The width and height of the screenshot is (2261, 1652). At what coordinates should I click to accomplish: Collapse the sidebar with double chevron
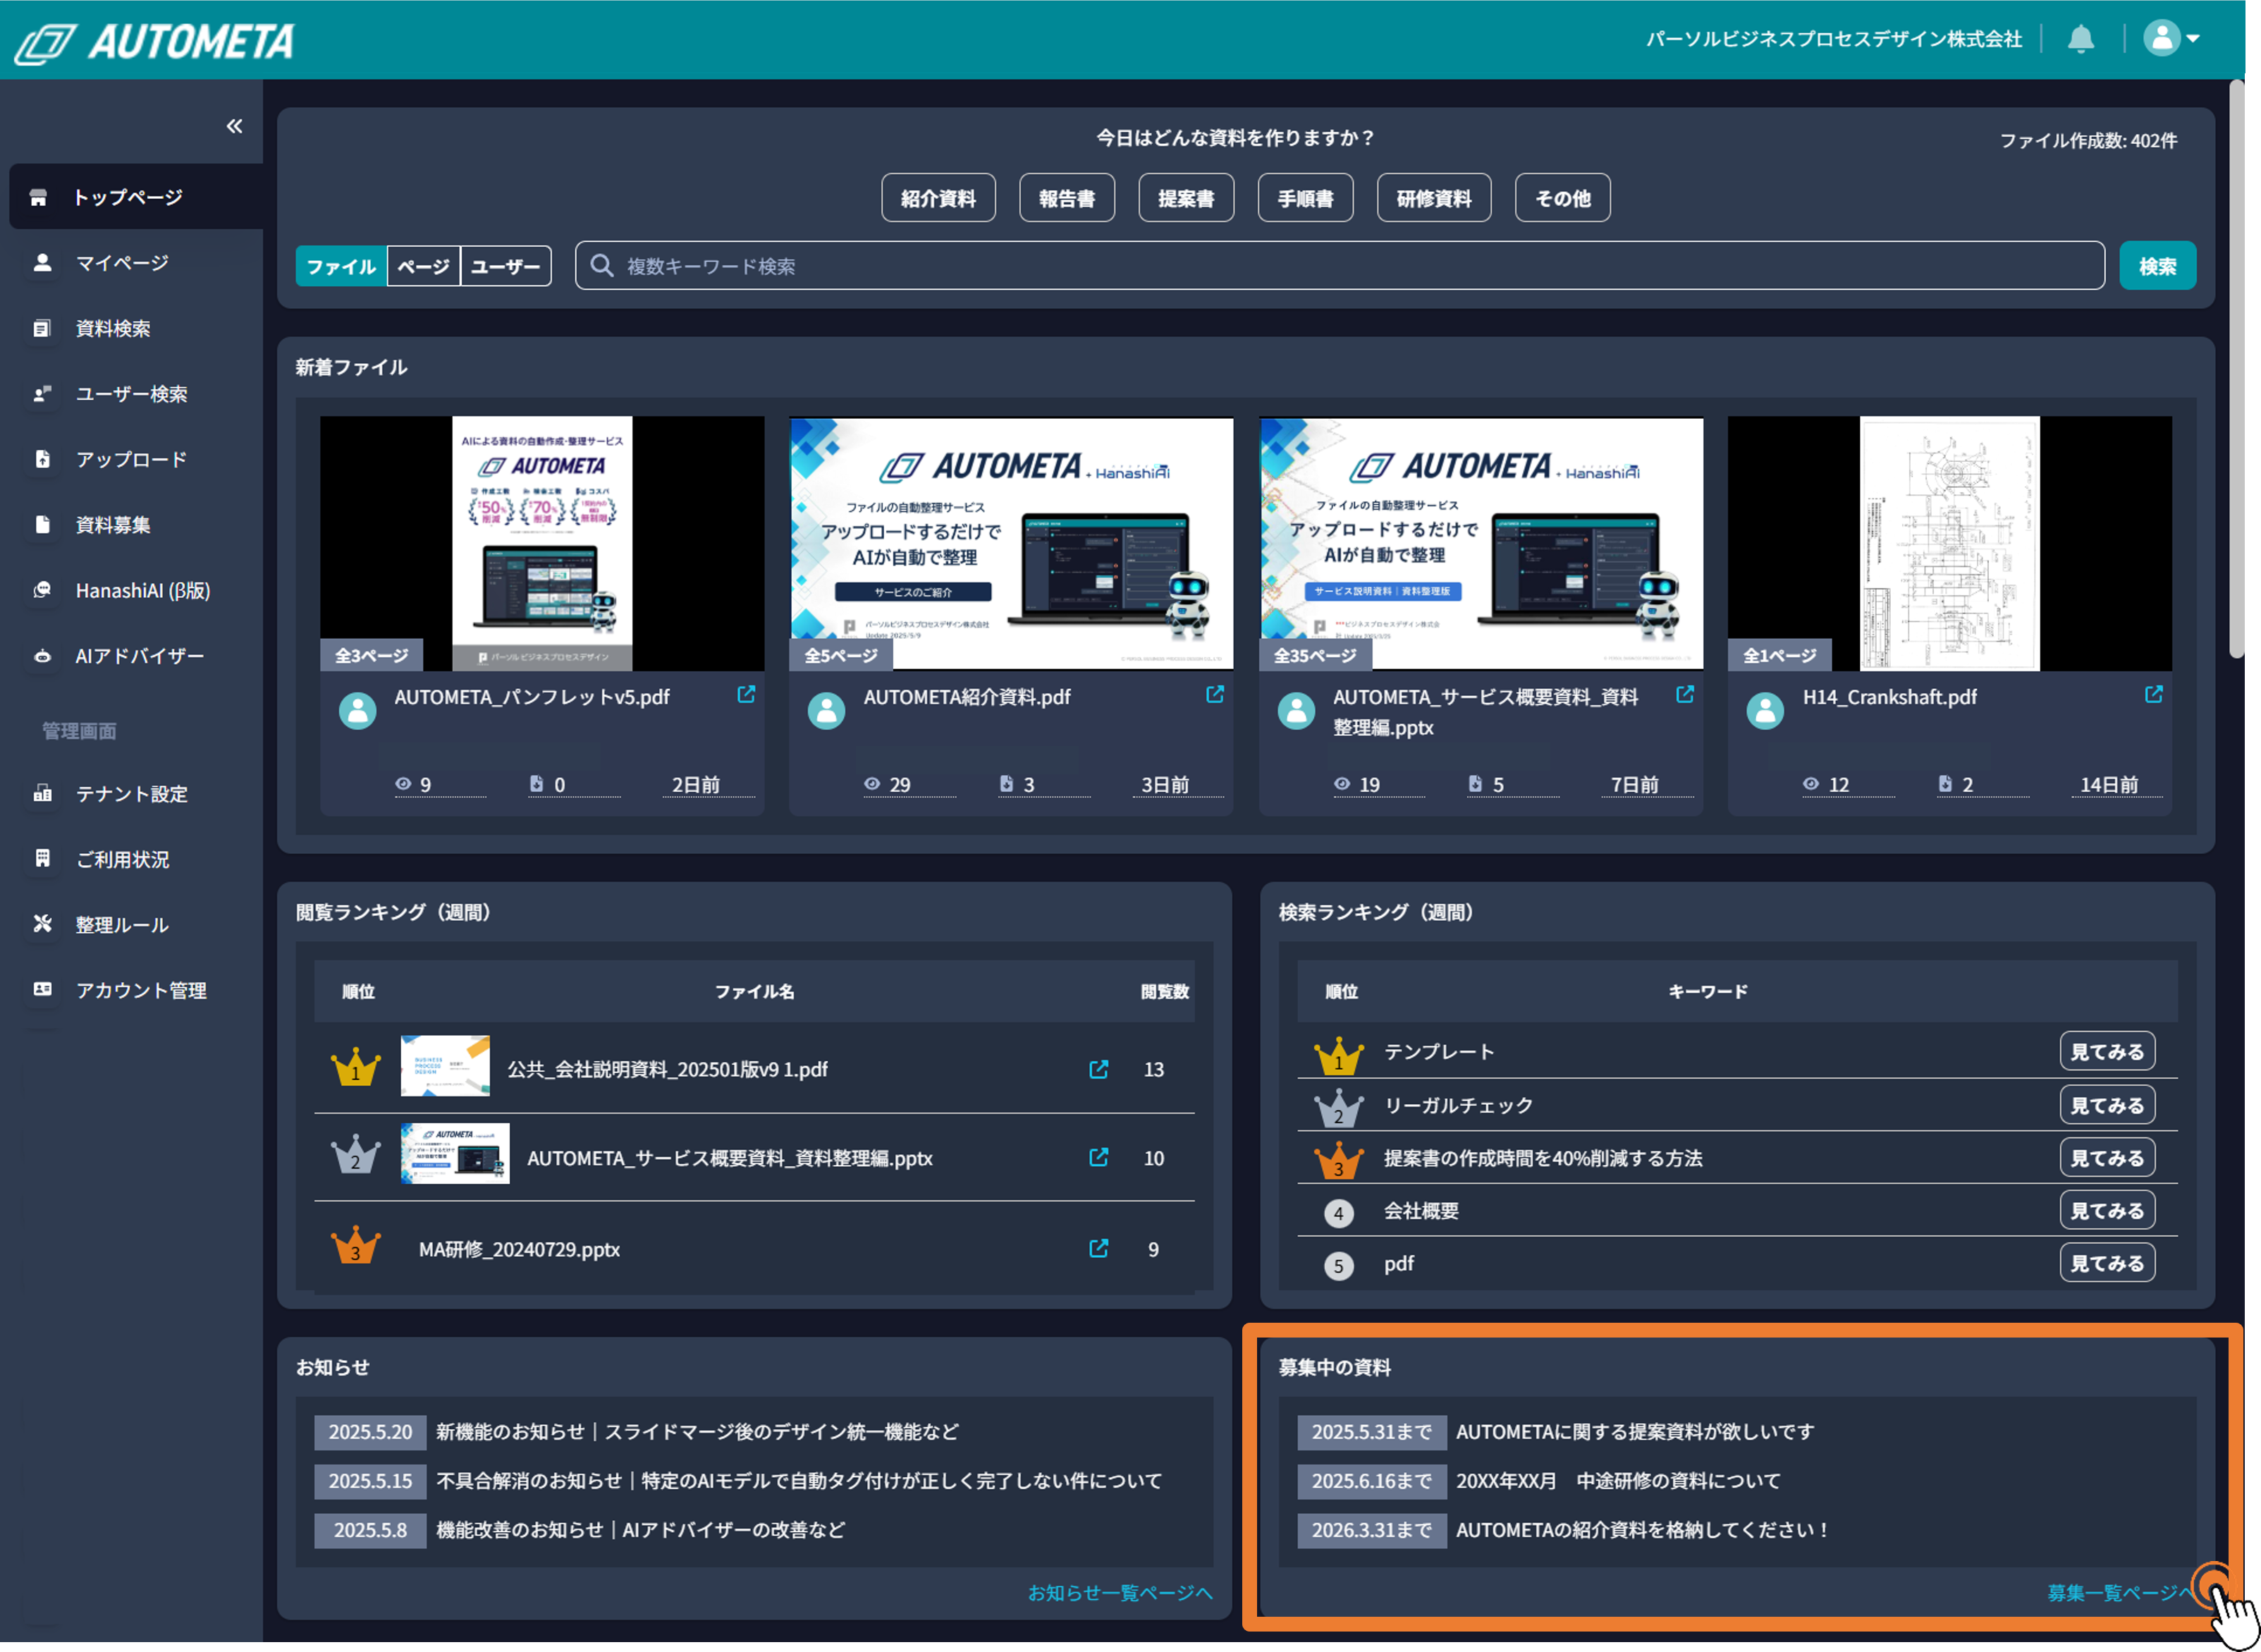(234, 126)
